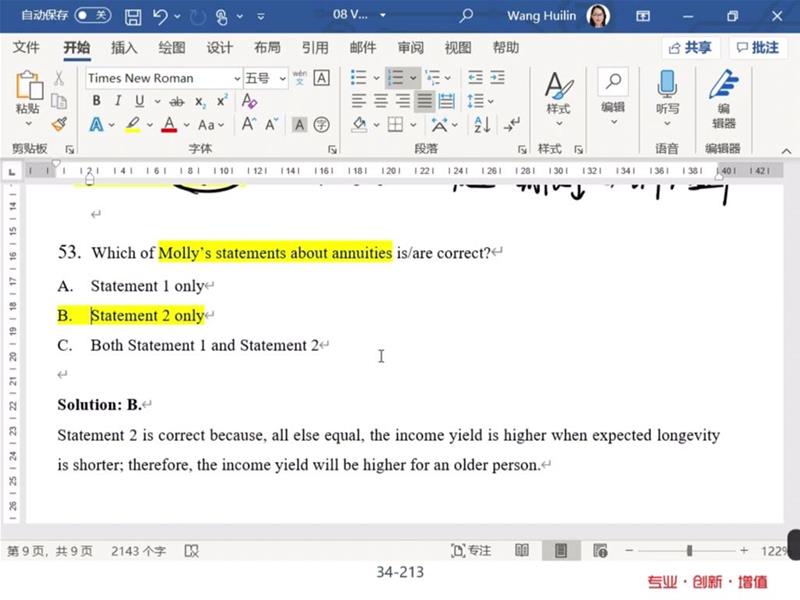Image resolution: width=800 pixels, height=600 pixels.
Task: Click the Cut scissors icon
Action: pyautogui.click(x=59, y=78)
